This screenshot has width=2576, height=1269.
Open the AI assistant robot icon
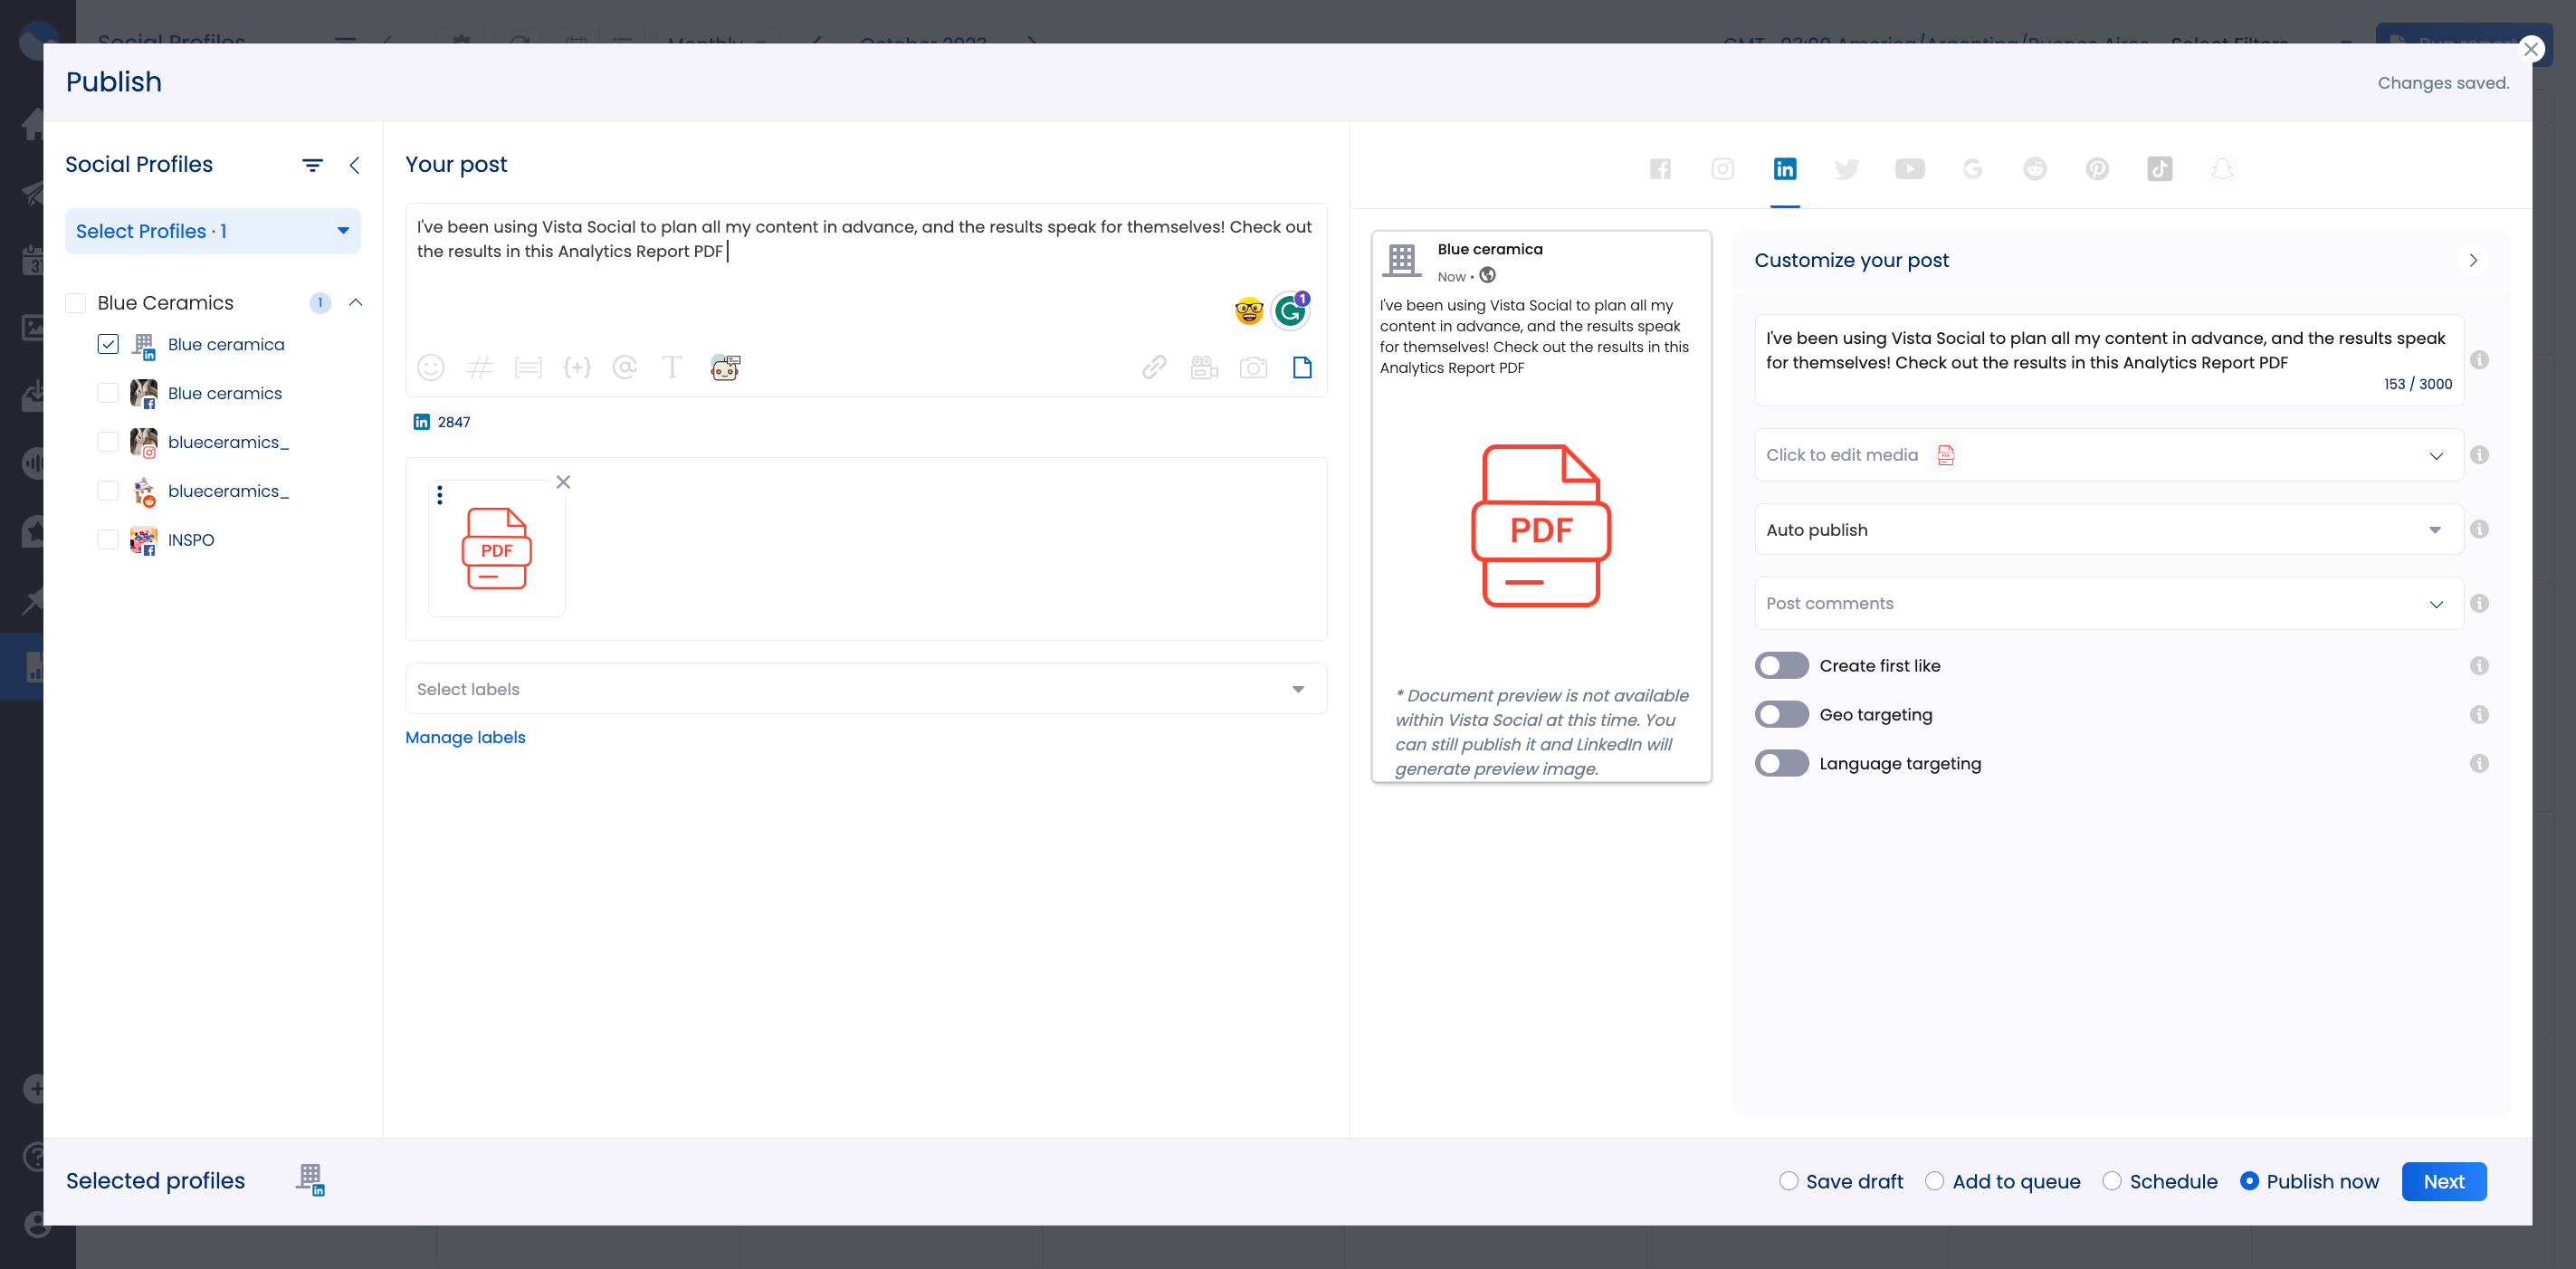(725, 368)
